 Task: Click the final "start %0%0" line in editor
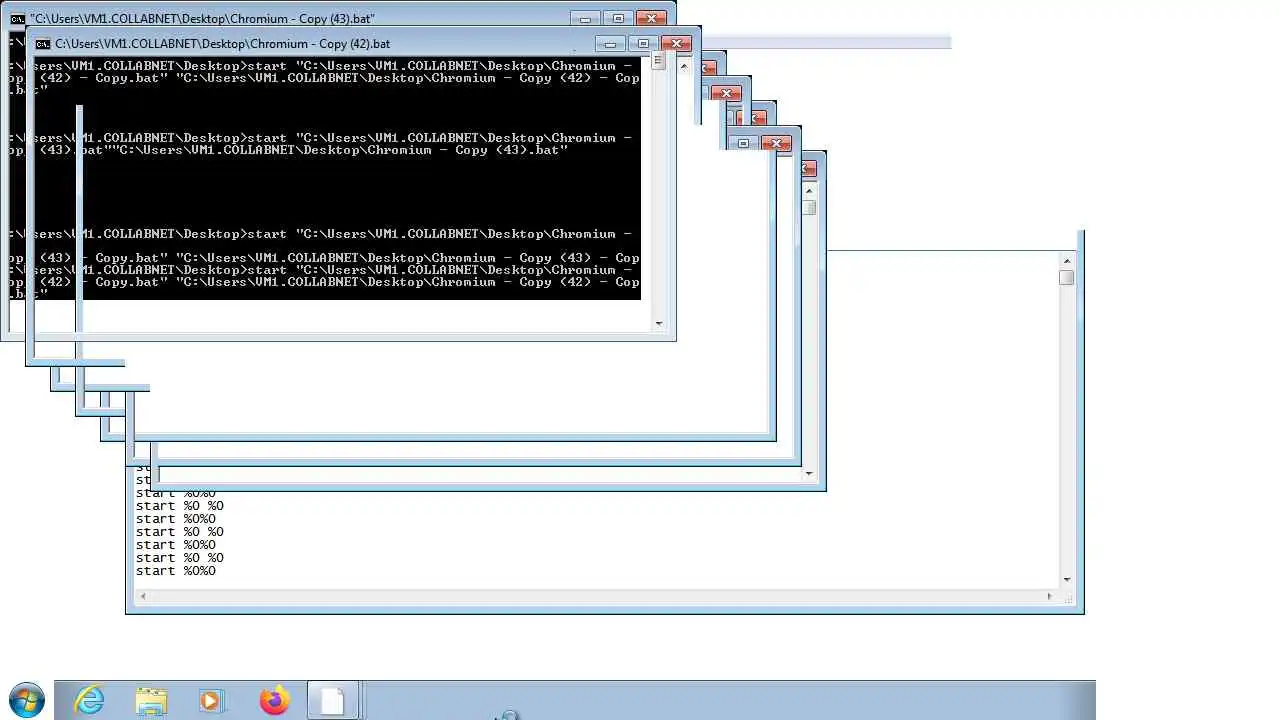pyautogui.click(x=176, y=571)
